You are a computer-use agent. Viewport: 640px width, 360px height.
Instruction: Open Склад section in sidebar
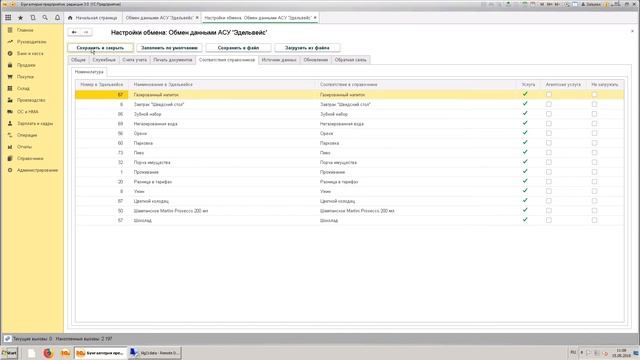23,89
